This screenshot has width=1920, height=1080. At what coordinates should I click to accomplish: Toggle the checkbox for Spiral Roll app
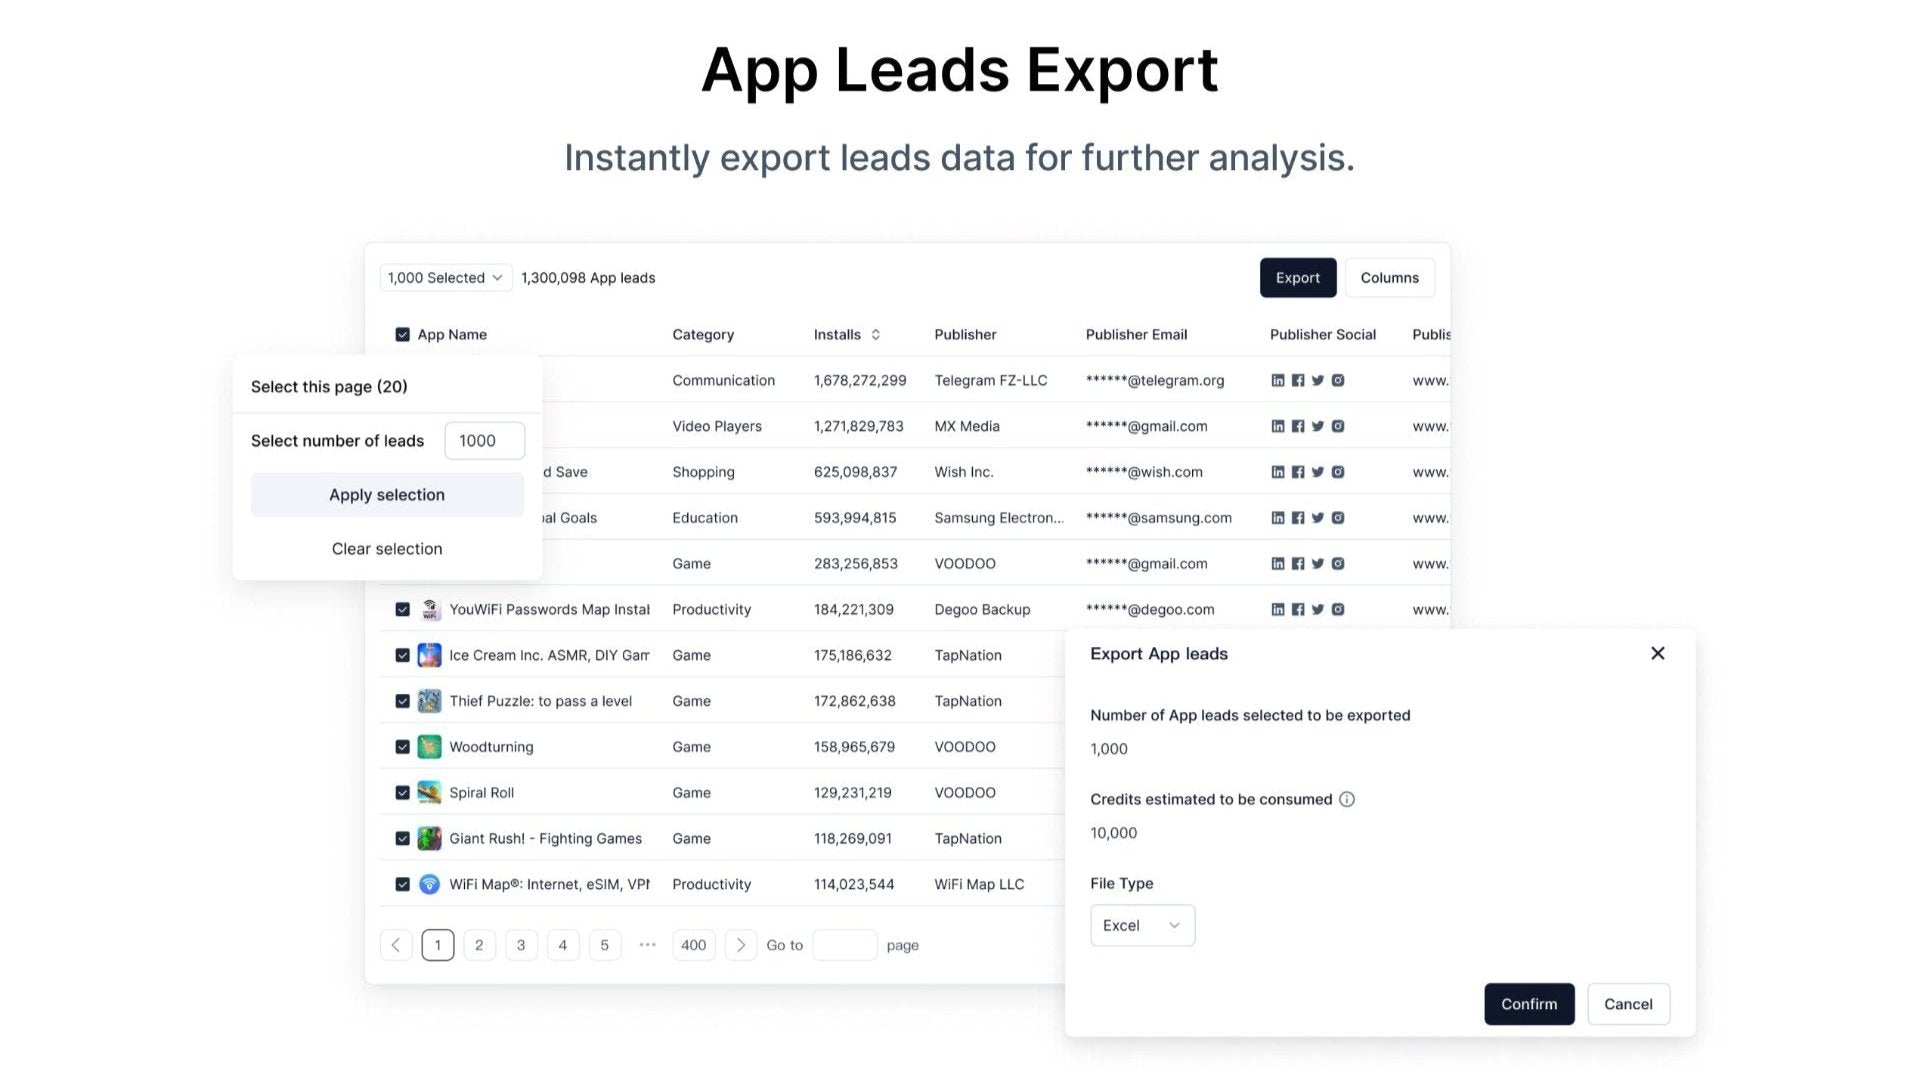pos(404,793)
